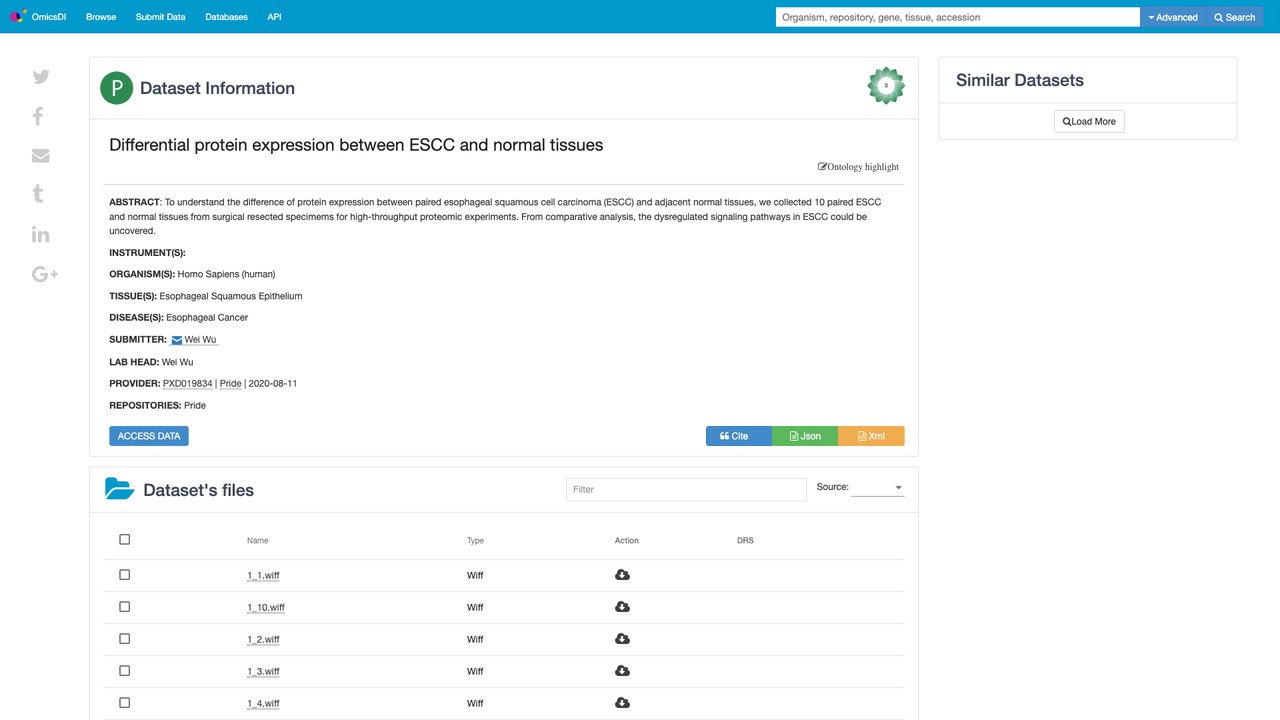Check the box for 1_4.wiff

tap(125, 703)
